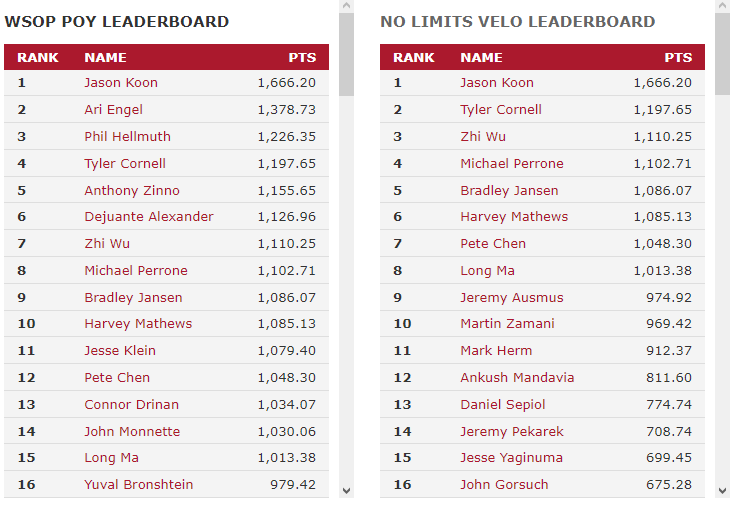
Task: Click the PTS header of the WSOP POY table
Action: click(302, 58)
